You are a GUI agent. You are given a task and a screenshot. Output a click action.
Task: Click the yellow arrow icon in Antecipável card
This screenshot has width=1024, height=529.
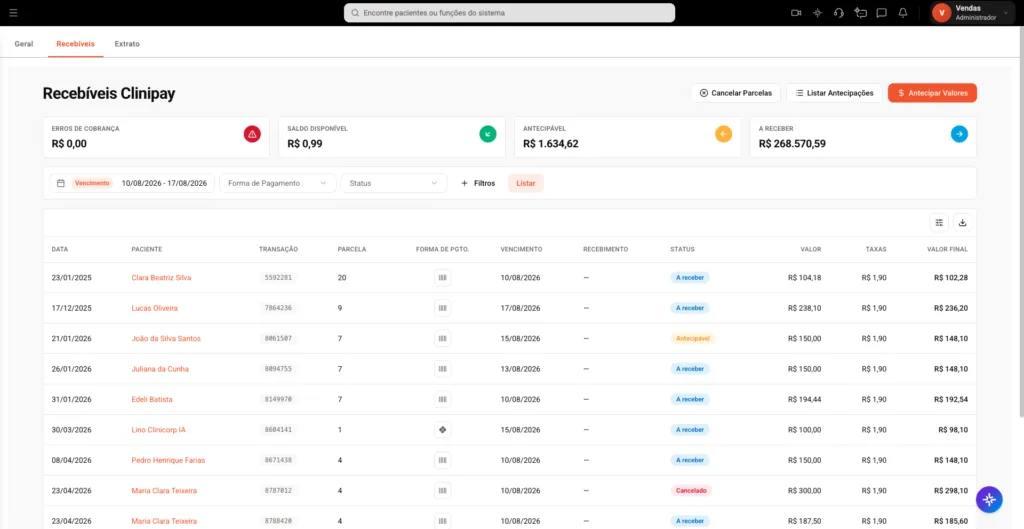pos(724,134)
